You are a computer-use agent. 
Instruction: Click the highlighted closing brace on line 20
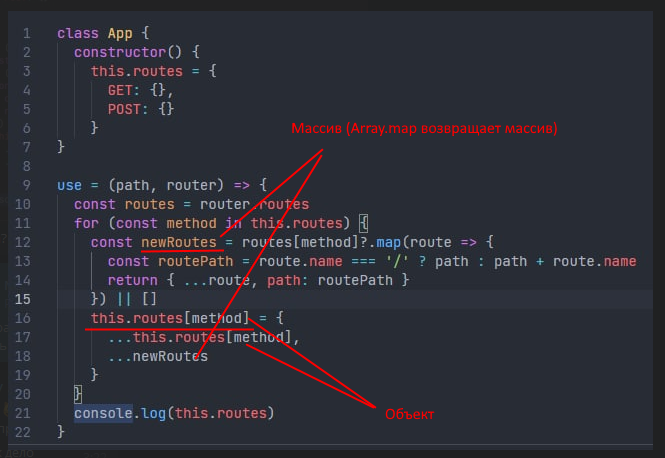click(x=78, y=394)
